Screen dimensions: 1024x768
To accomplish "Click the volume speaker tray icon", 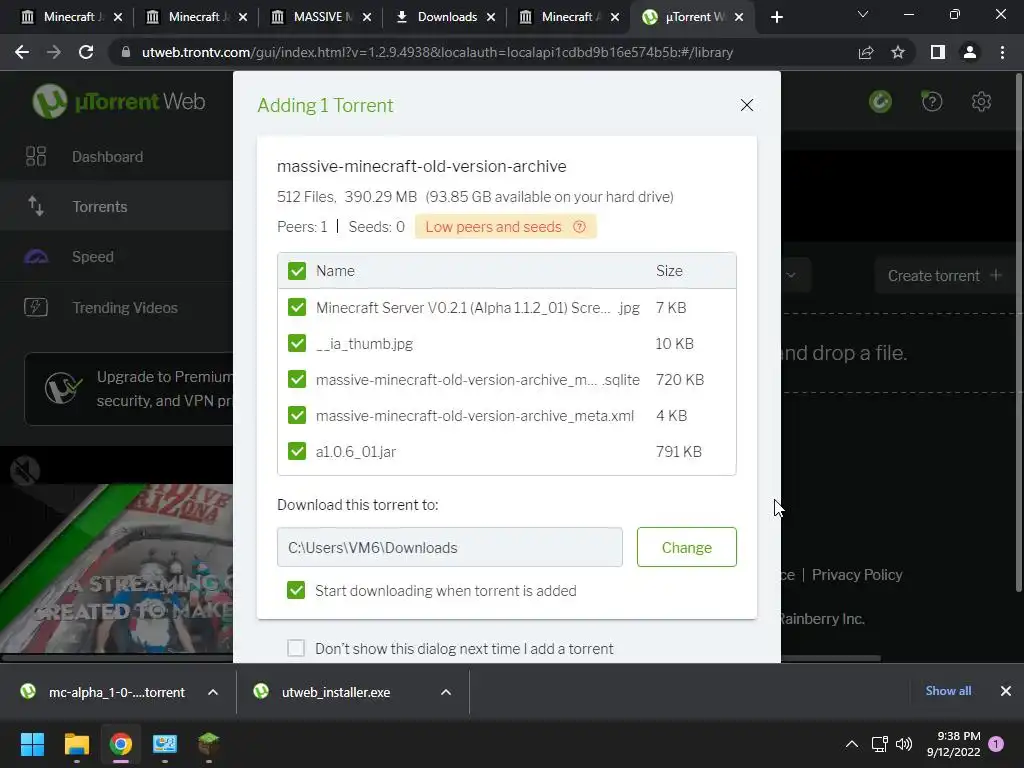I will tap(904, 744).
